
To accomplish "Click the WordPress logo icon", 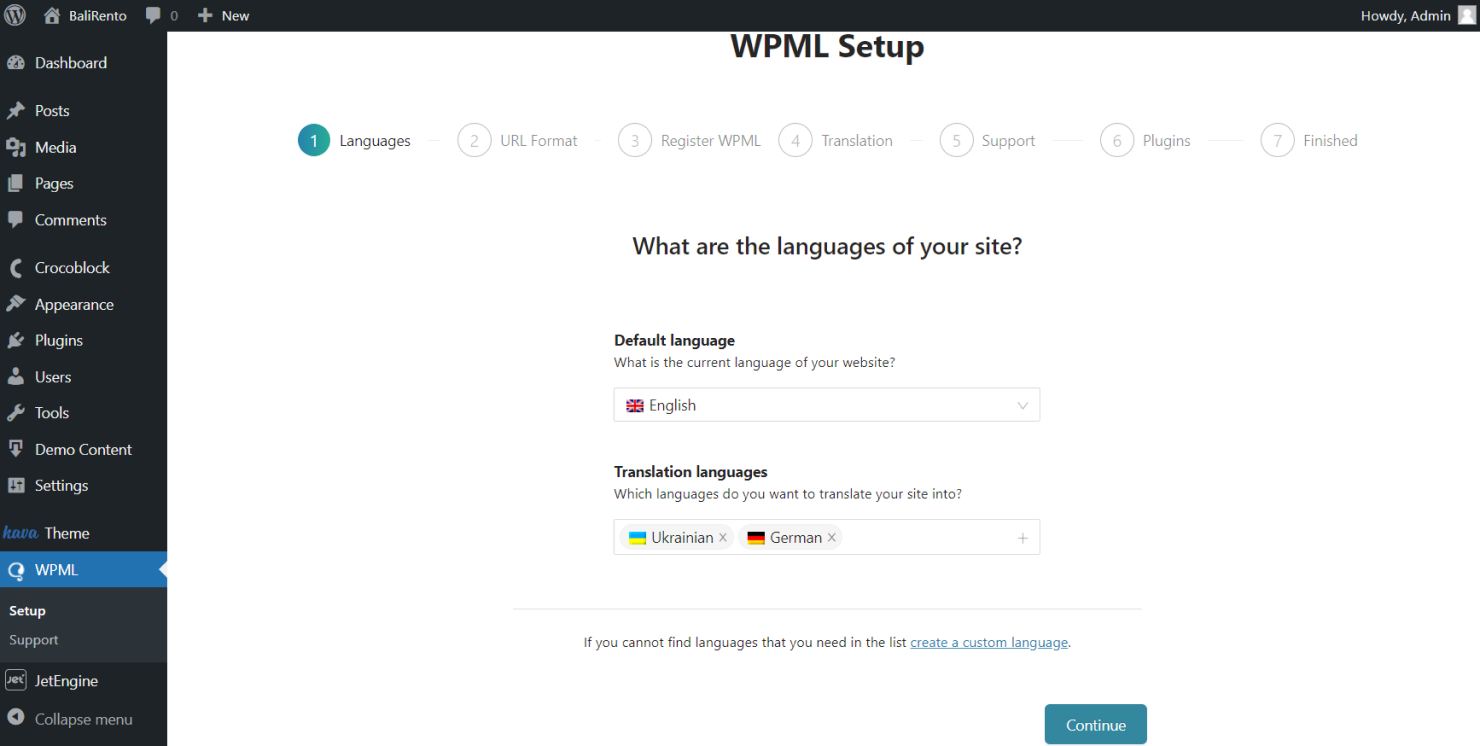I will (x=15, y=15).
